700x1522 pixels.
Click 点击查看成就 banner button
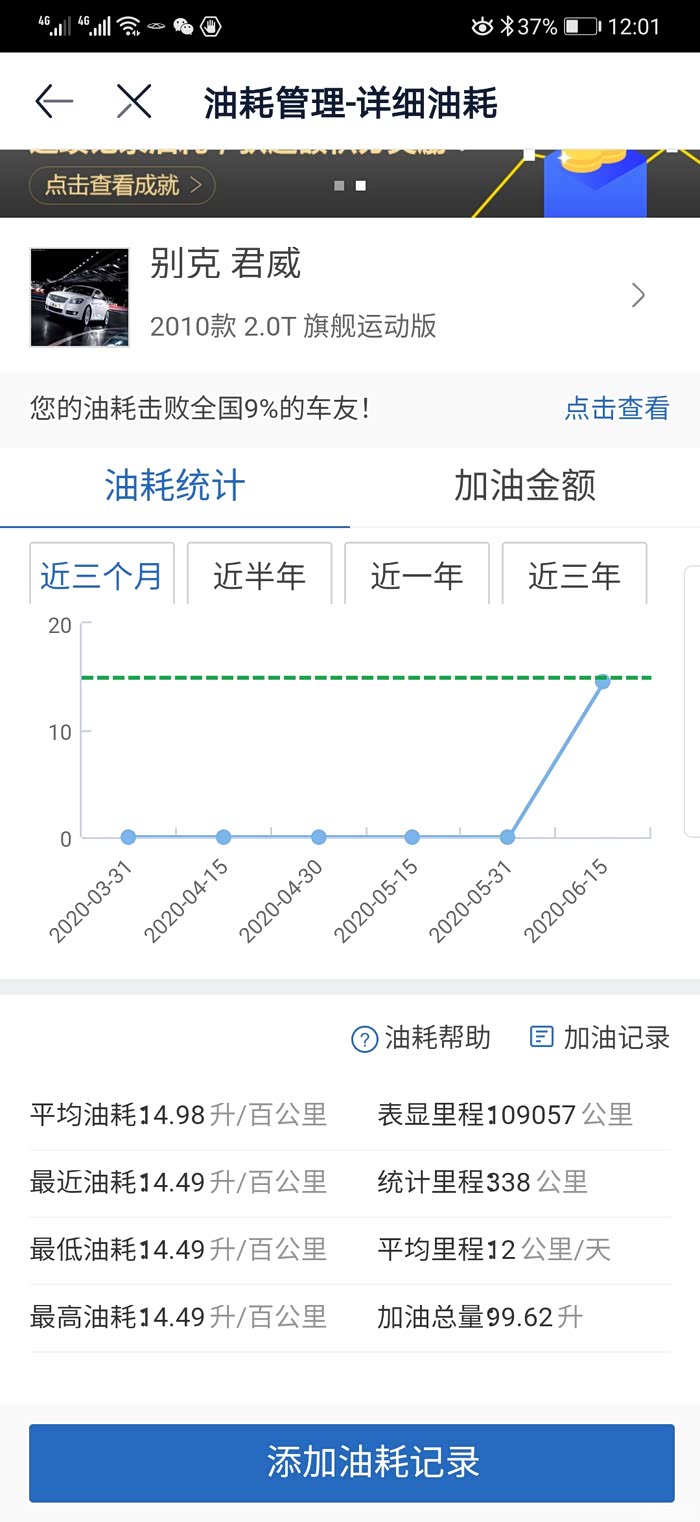click(122, 185)
